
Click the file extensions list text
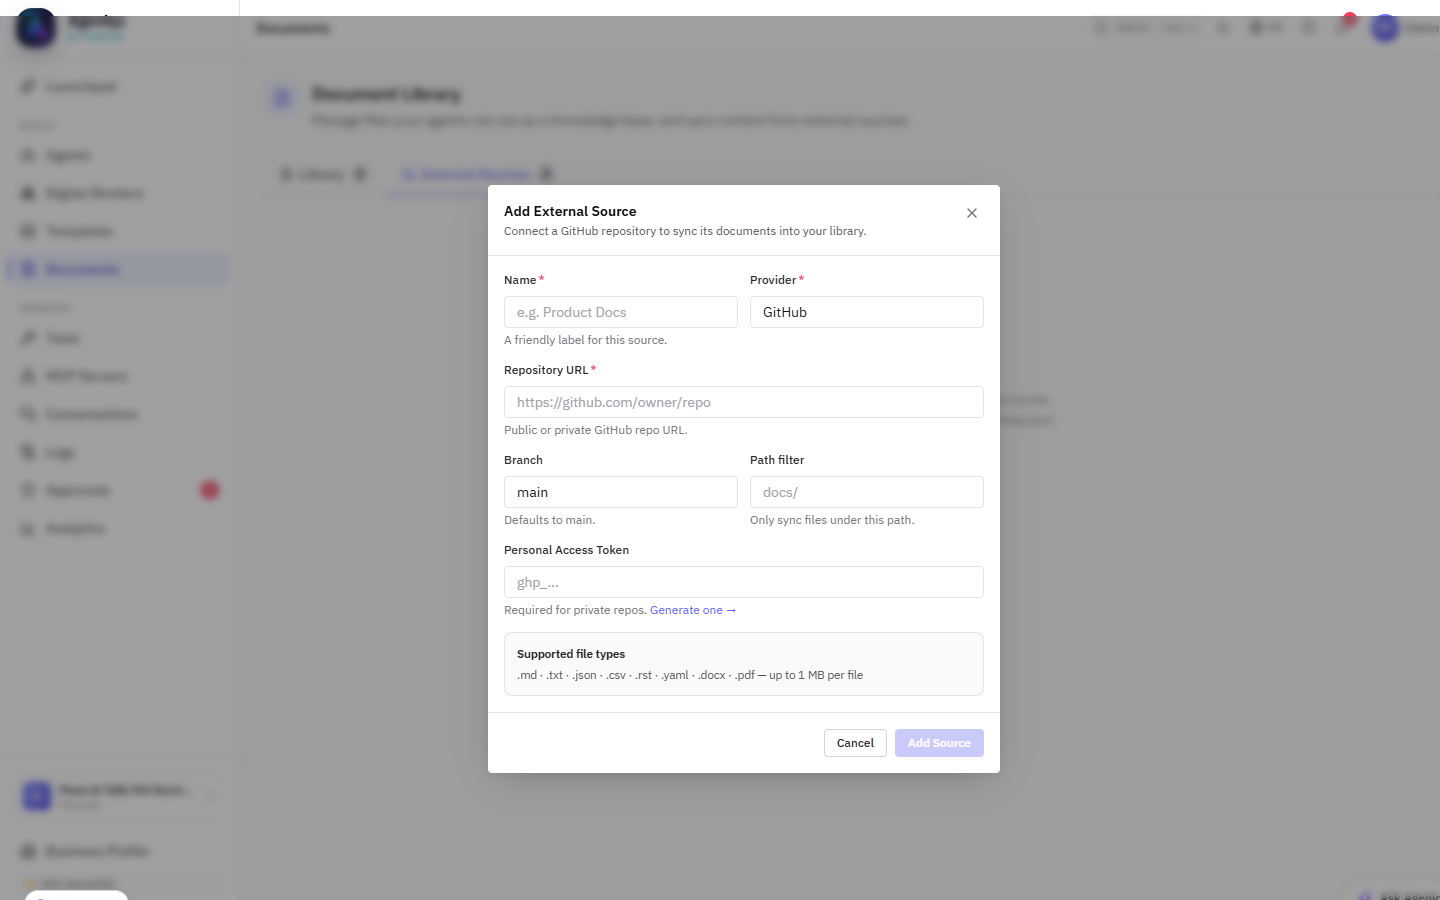pyautogui.click(x=690, y=675)
